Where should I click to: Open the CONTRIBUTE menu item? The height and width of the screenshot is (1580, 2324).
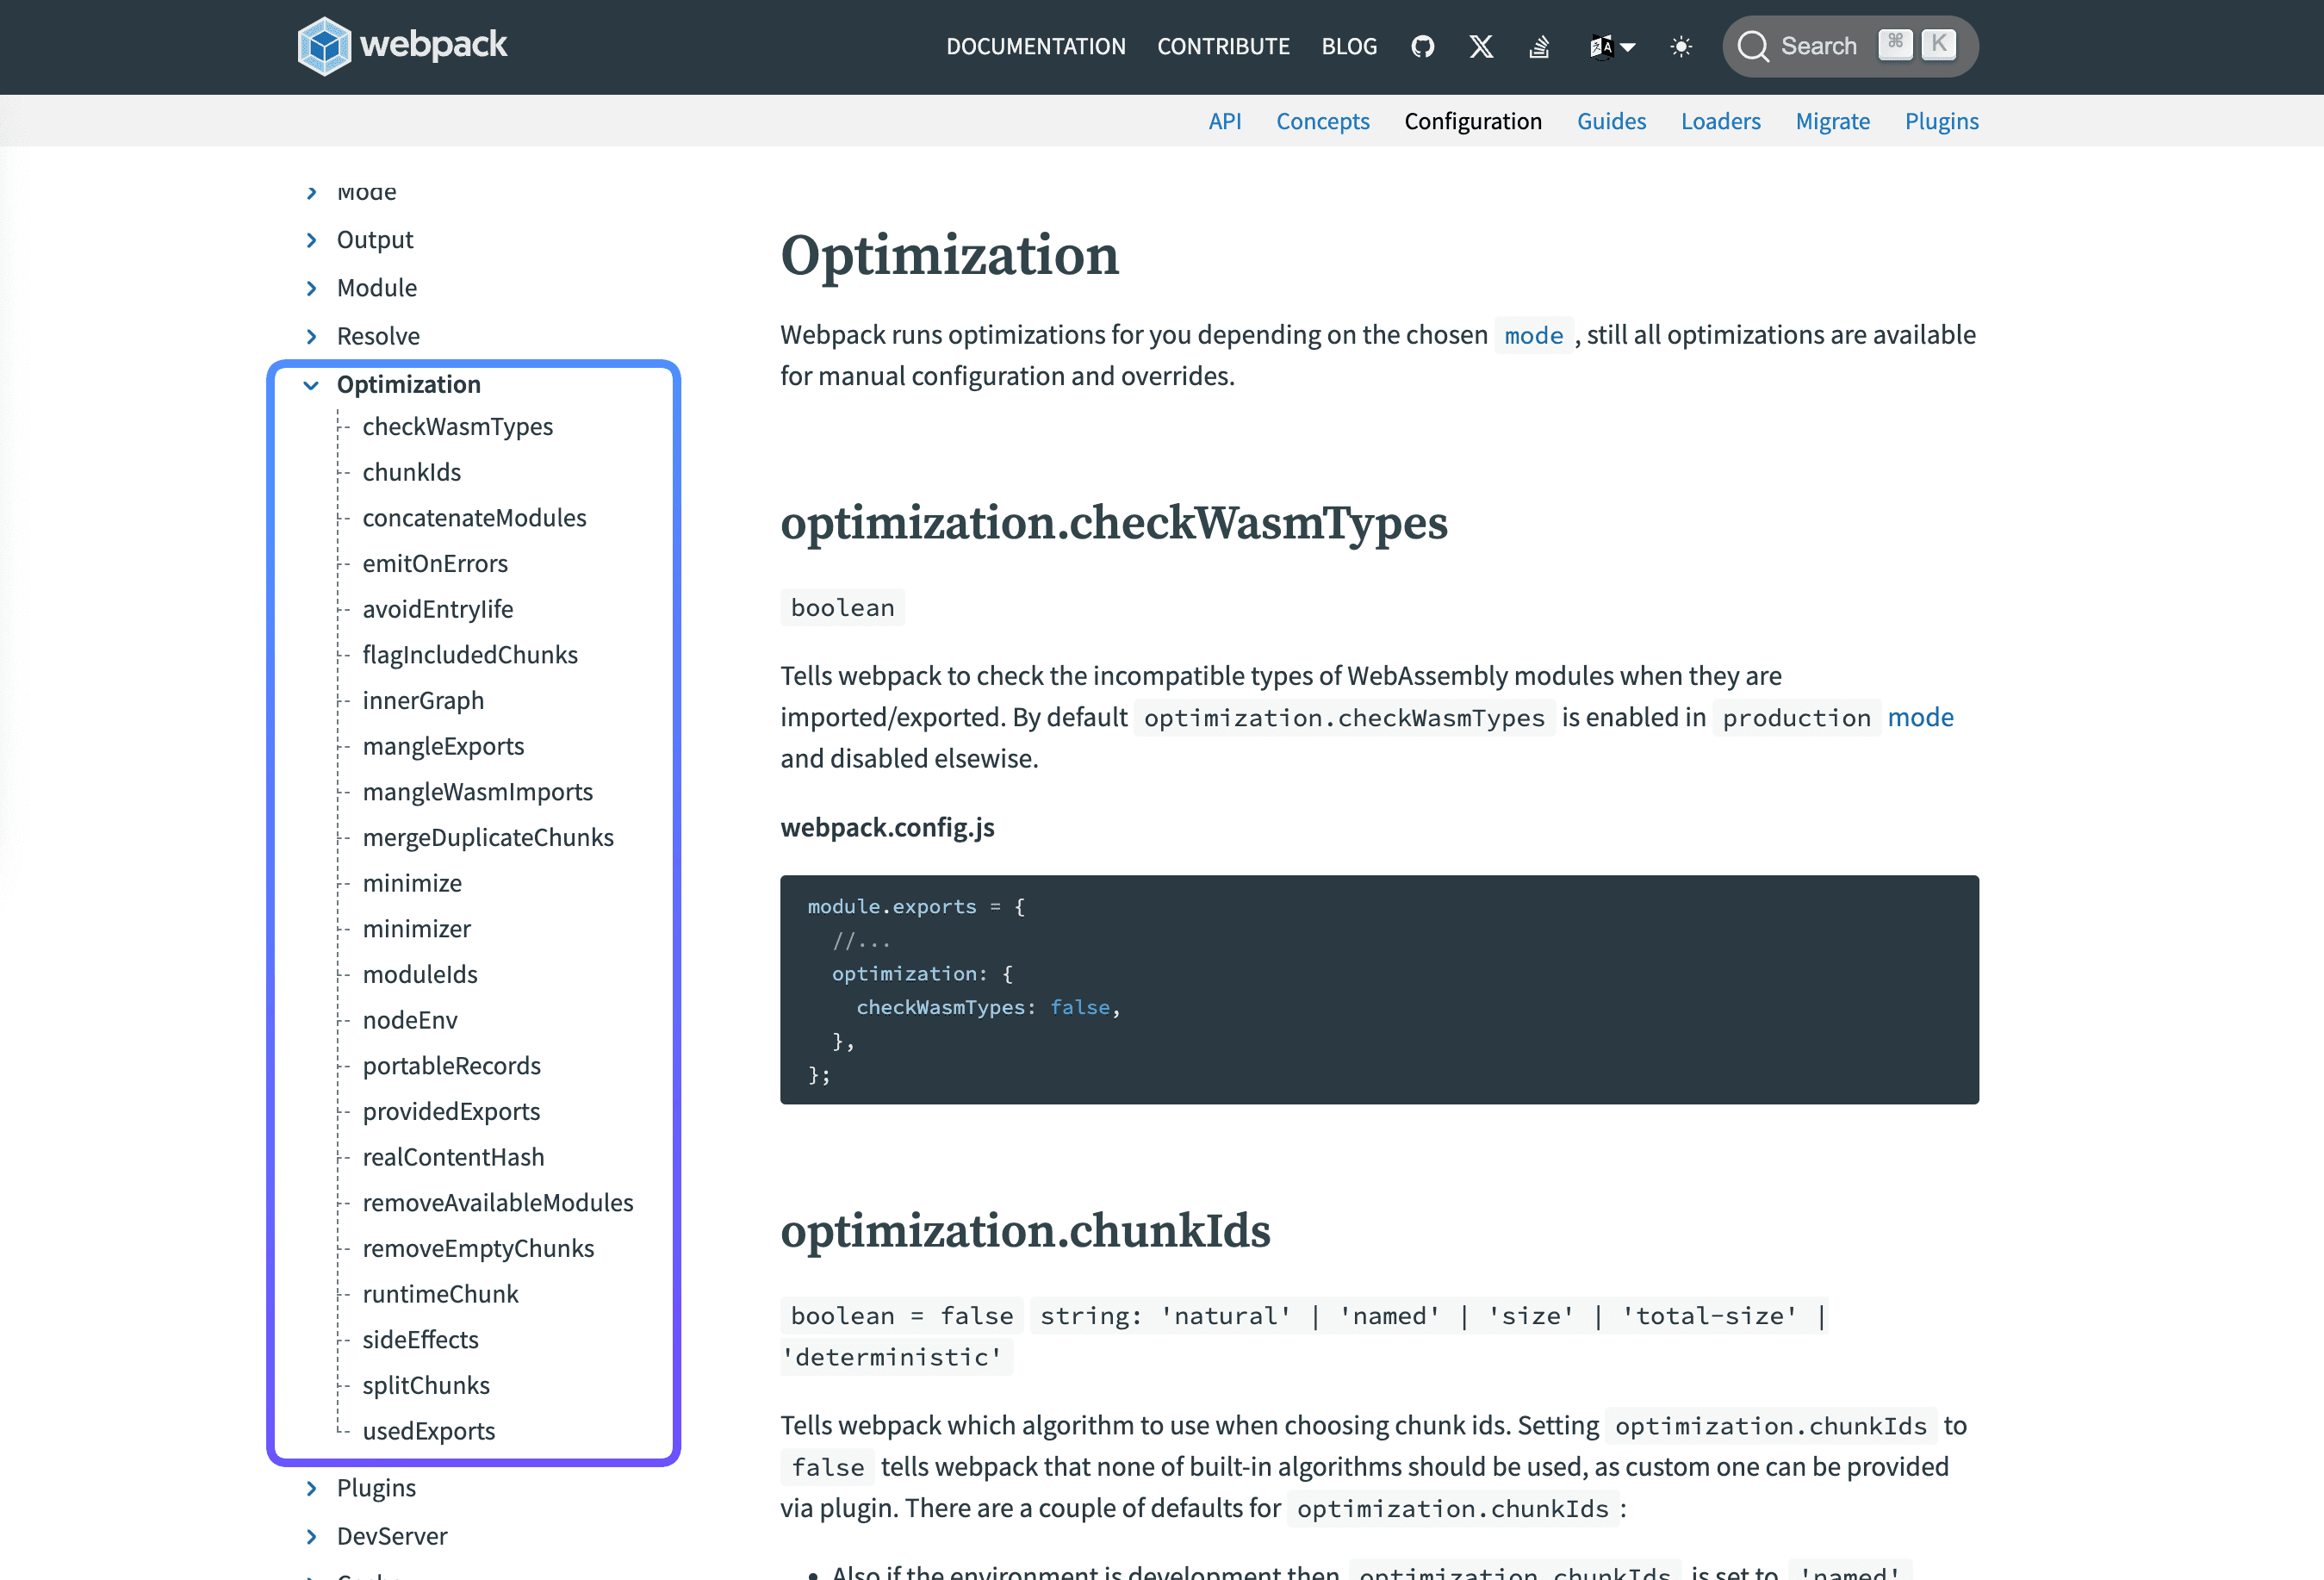coord(1223,46)
